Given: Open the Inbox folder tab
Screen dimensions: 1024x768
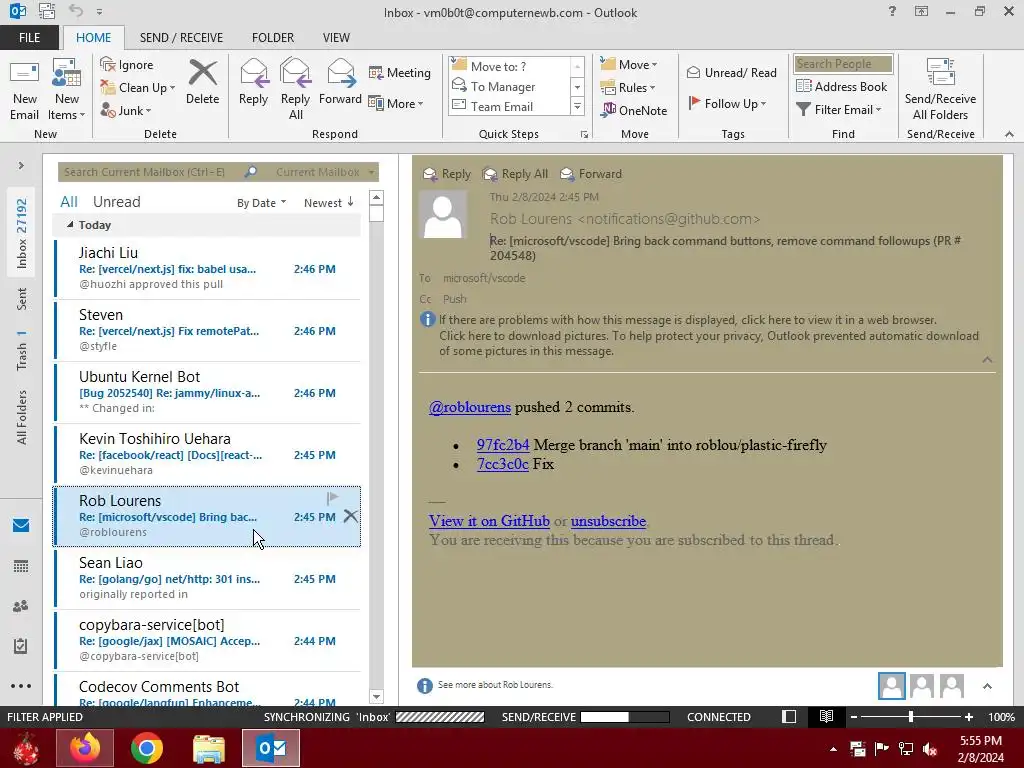Looking at the screenshot, I should pyautogui.click(x=21, y=234).
